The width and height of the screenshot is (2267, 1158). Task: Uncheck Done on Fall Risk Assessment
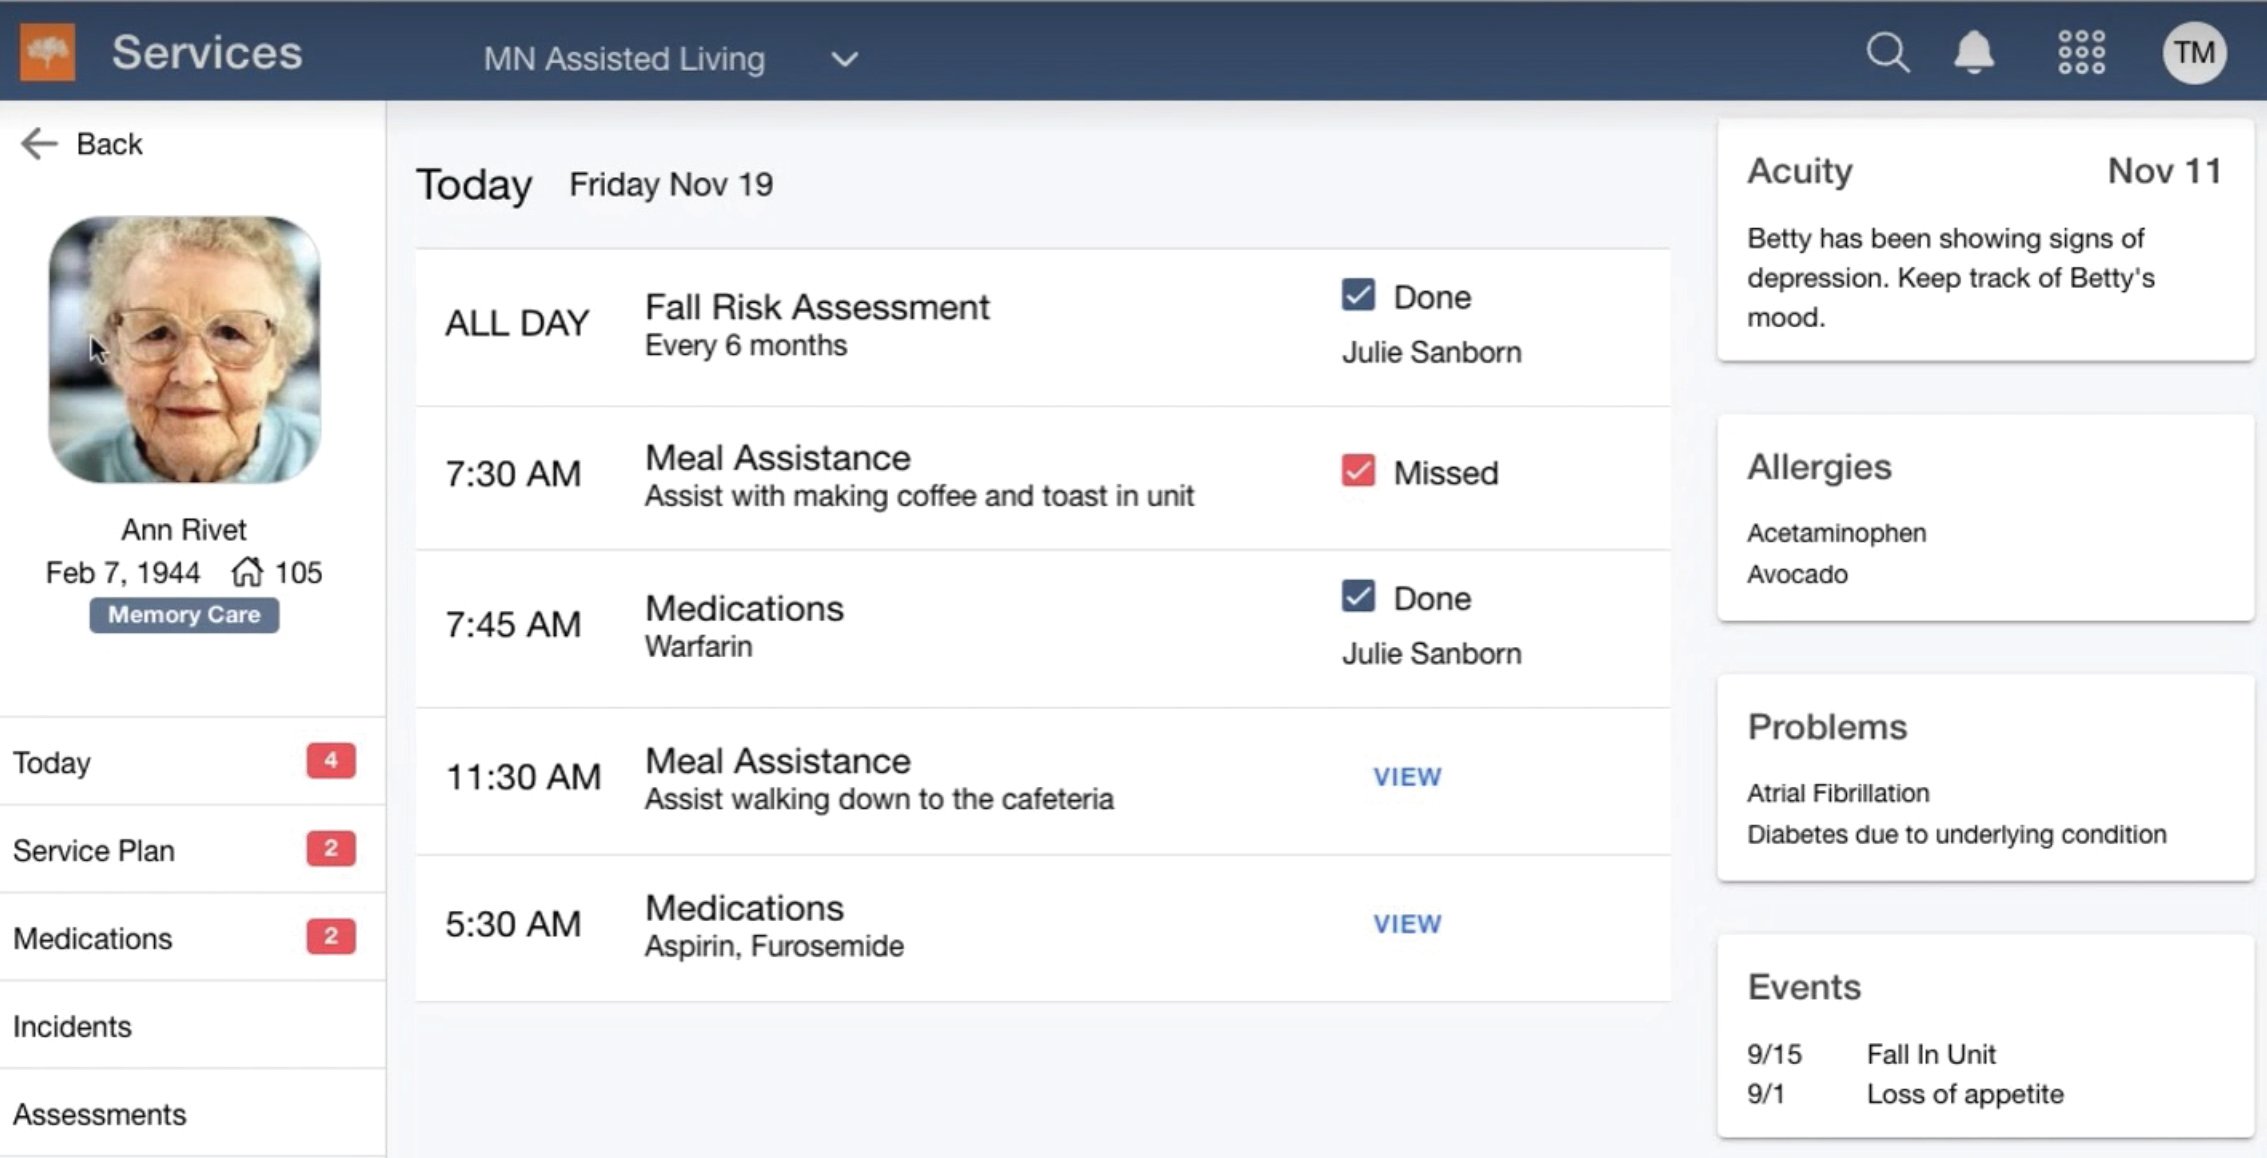1358,295
